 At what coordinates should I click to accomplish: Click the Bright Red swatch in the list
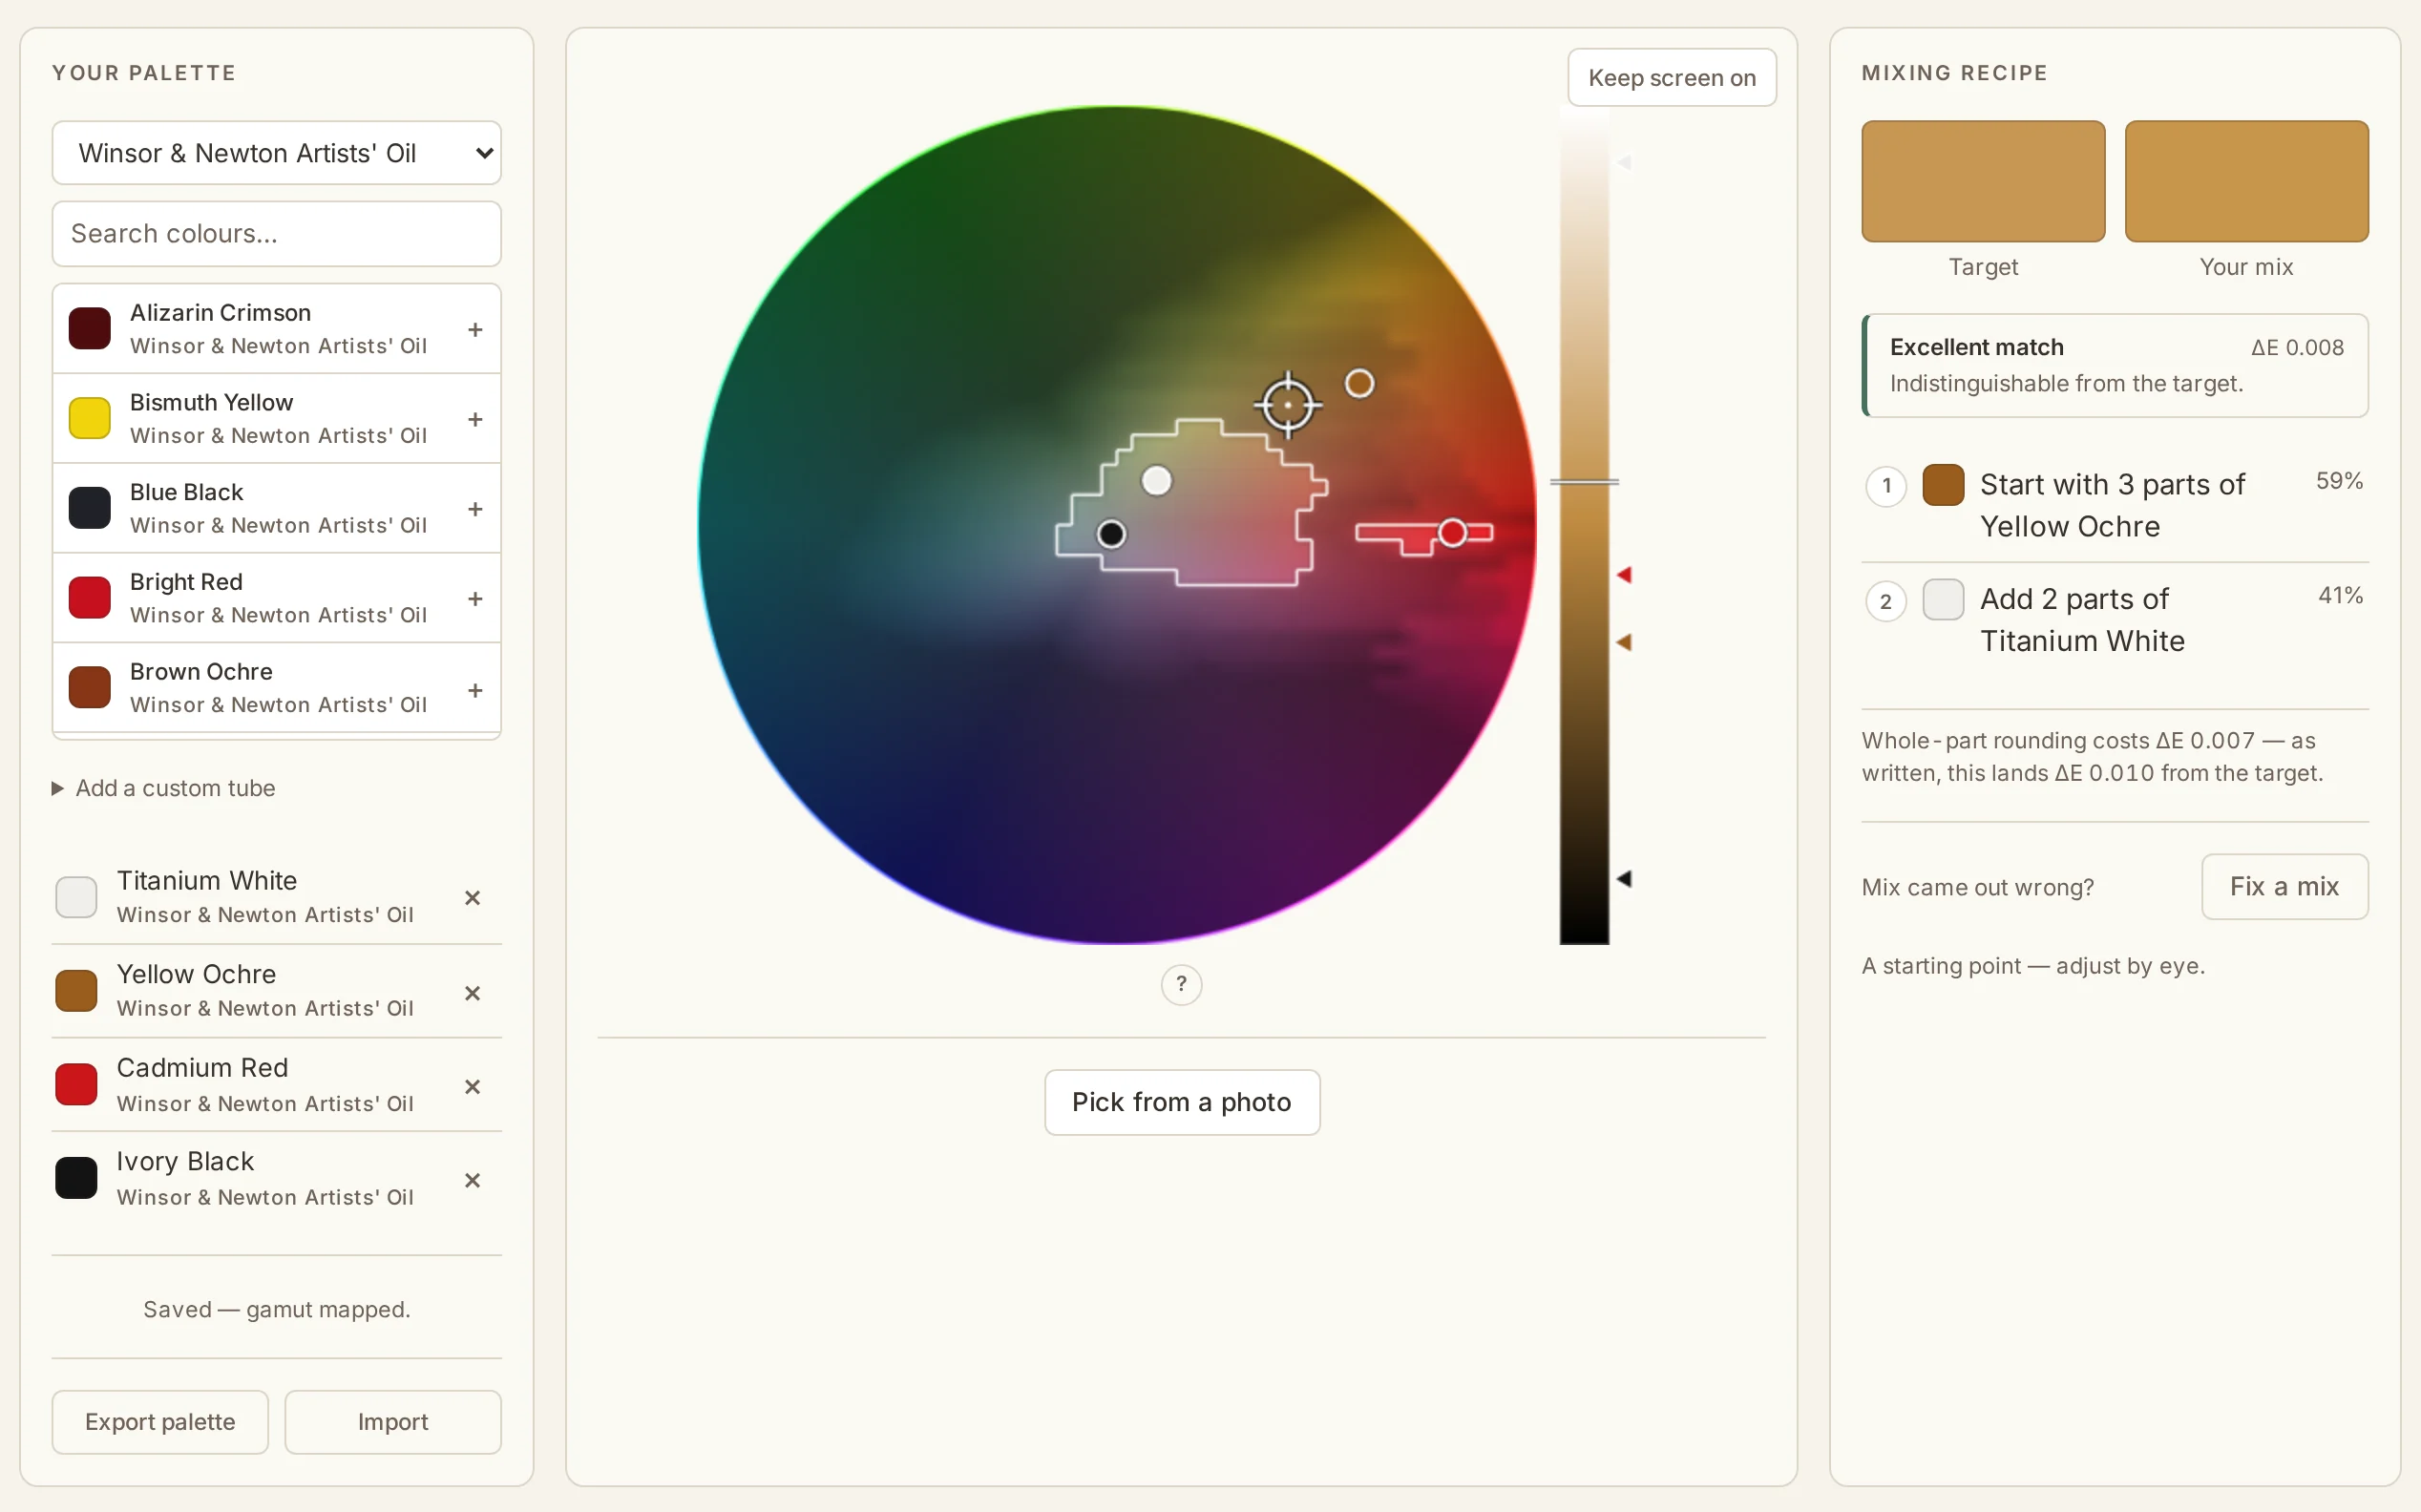click(x=89, y=598)
